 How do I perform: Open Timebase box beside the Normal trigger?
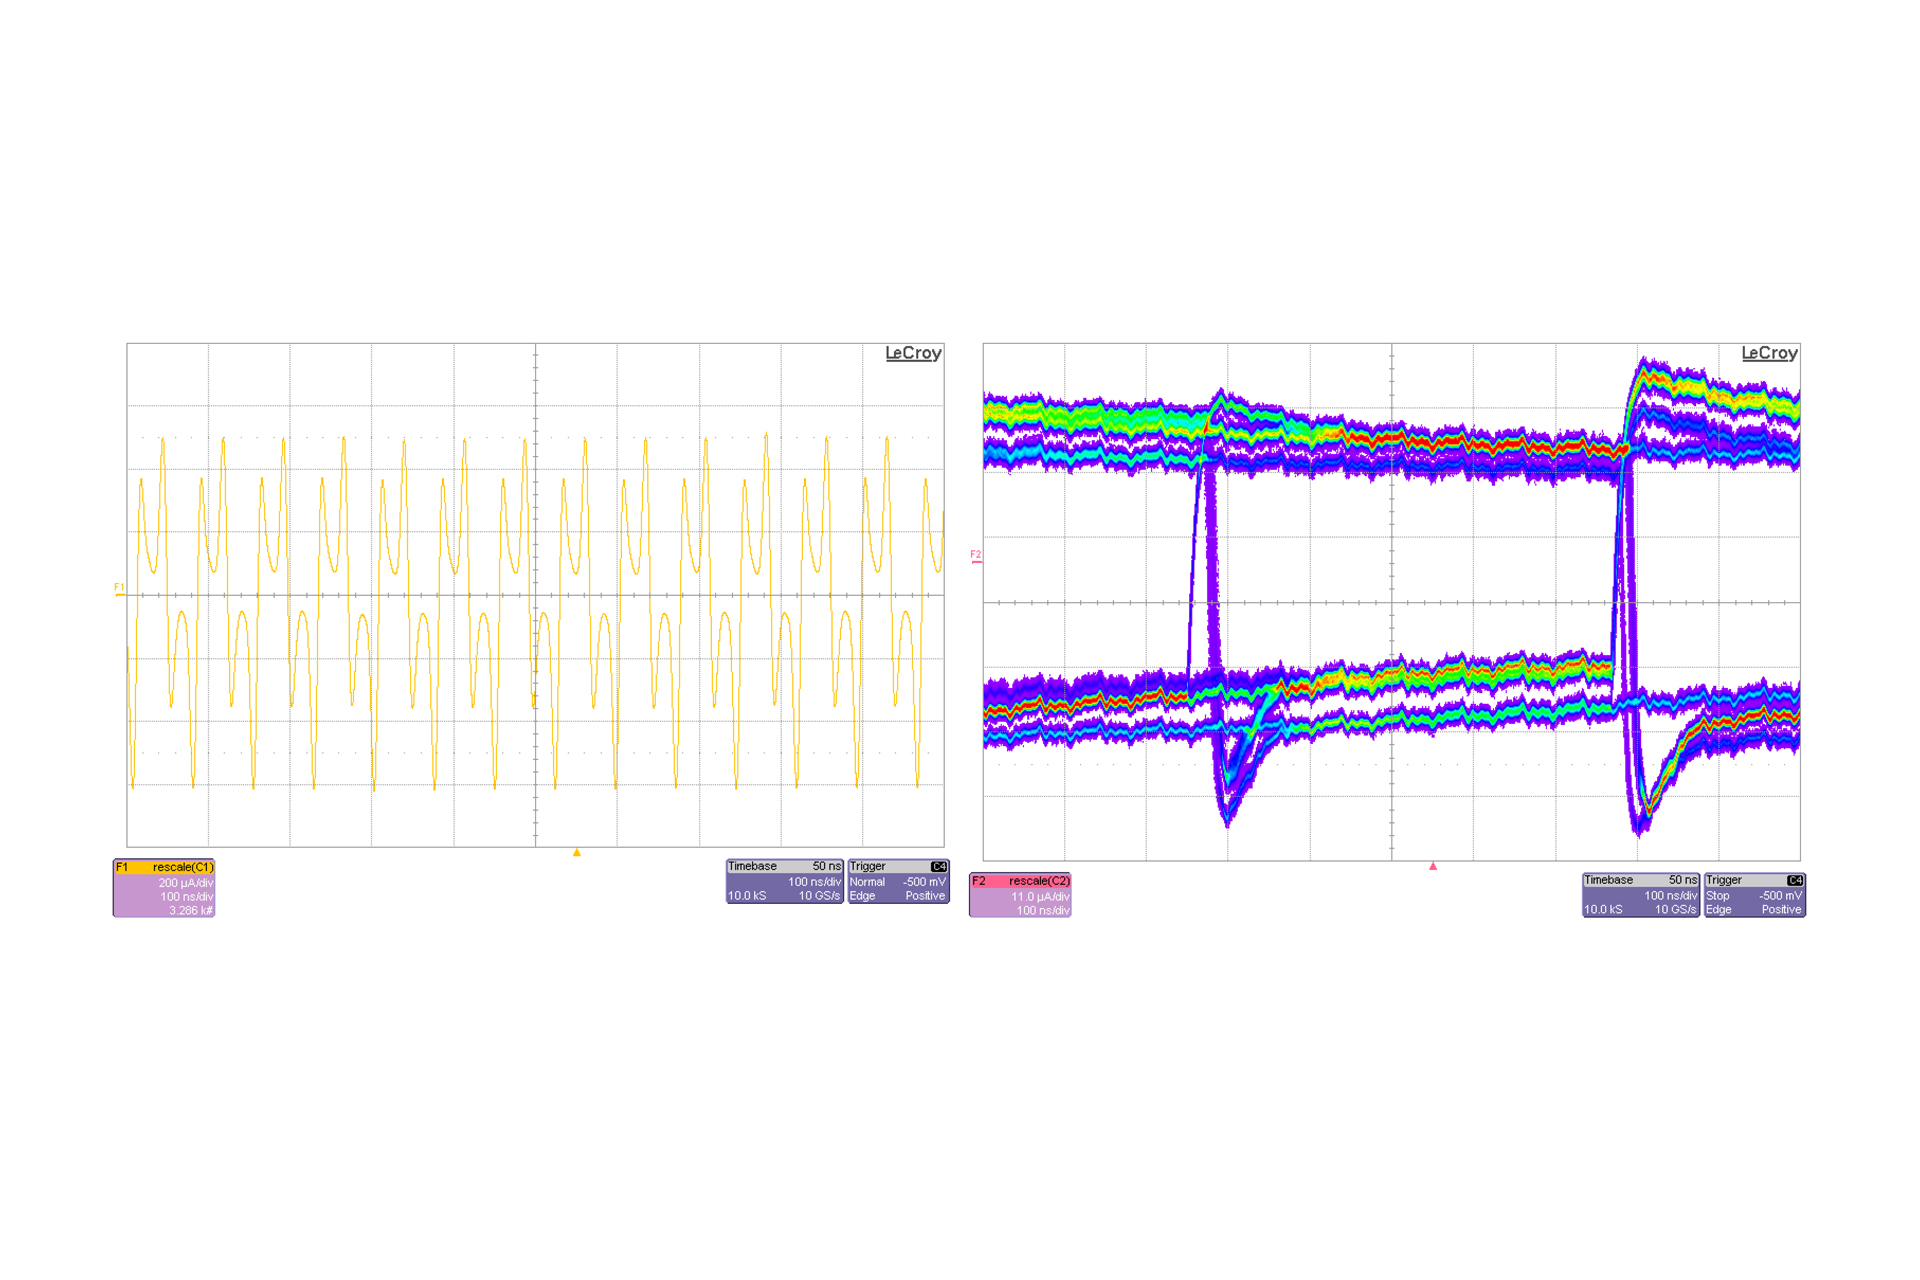pos(784,881)
